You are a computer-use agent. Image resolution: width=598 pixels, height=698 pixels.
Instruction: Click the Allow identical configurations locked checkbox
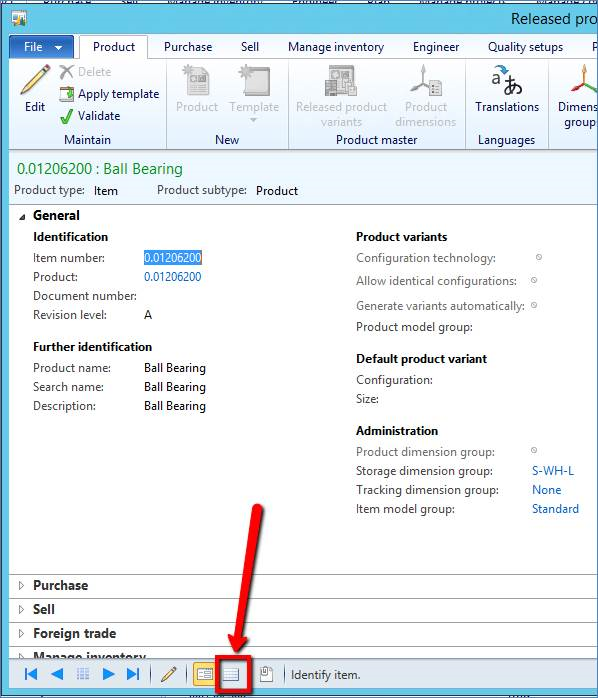click(x=533, y=280)
